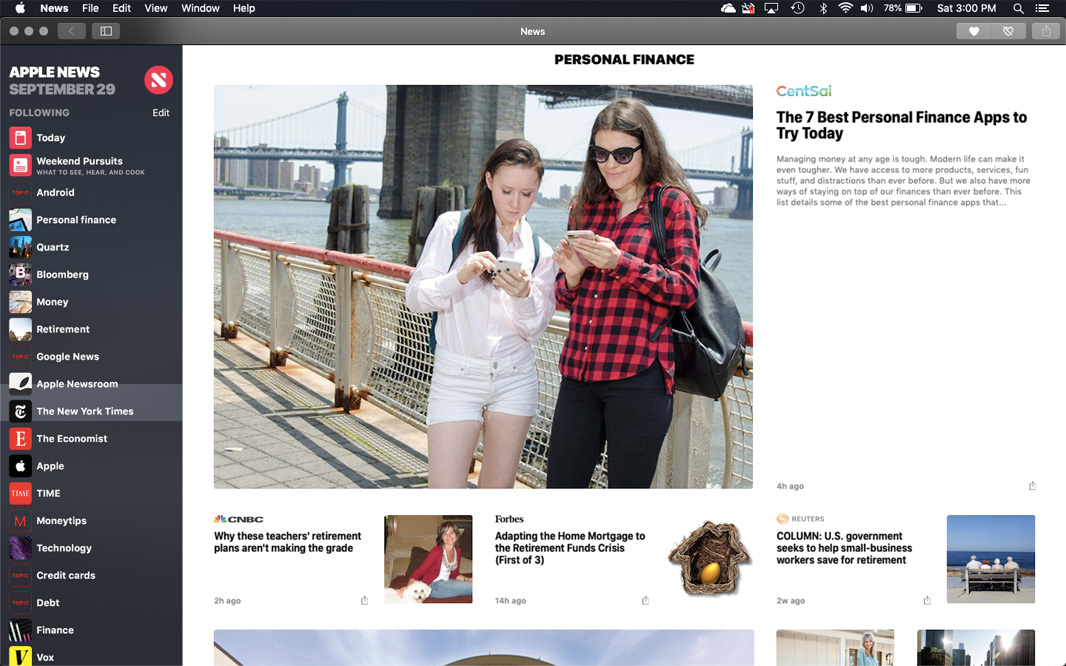Open Spotlight search in menu bar
The height and width of the screenshot is (666, 1066).
pyautogui.click(x=1019, y=8)
